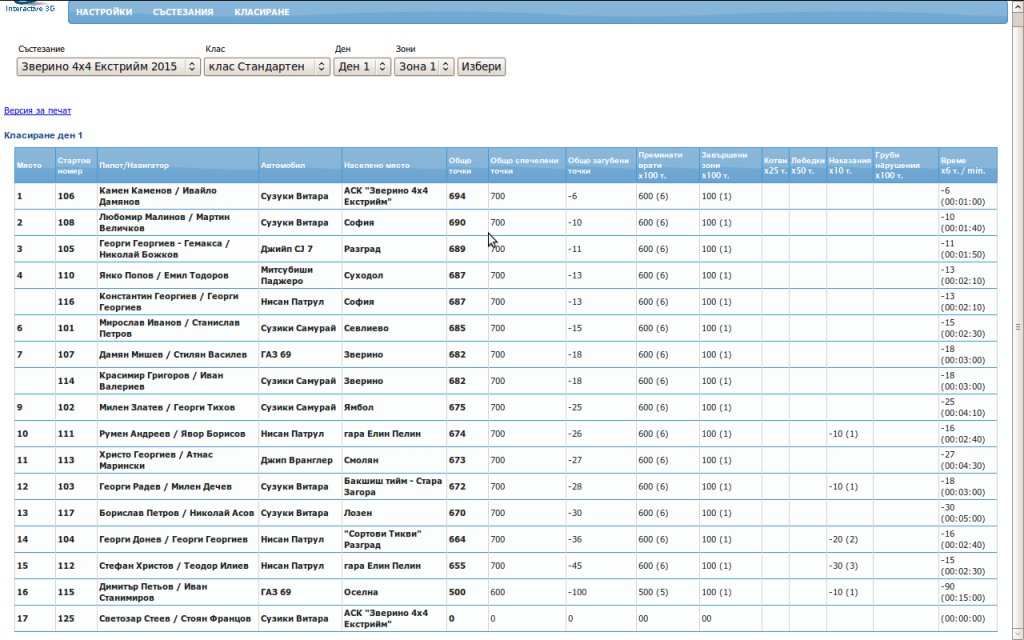Screen dimensions: 1024x640
Task: Open the Клас dropdown showing клас Стандартен
Action: (x=266, y=67)
